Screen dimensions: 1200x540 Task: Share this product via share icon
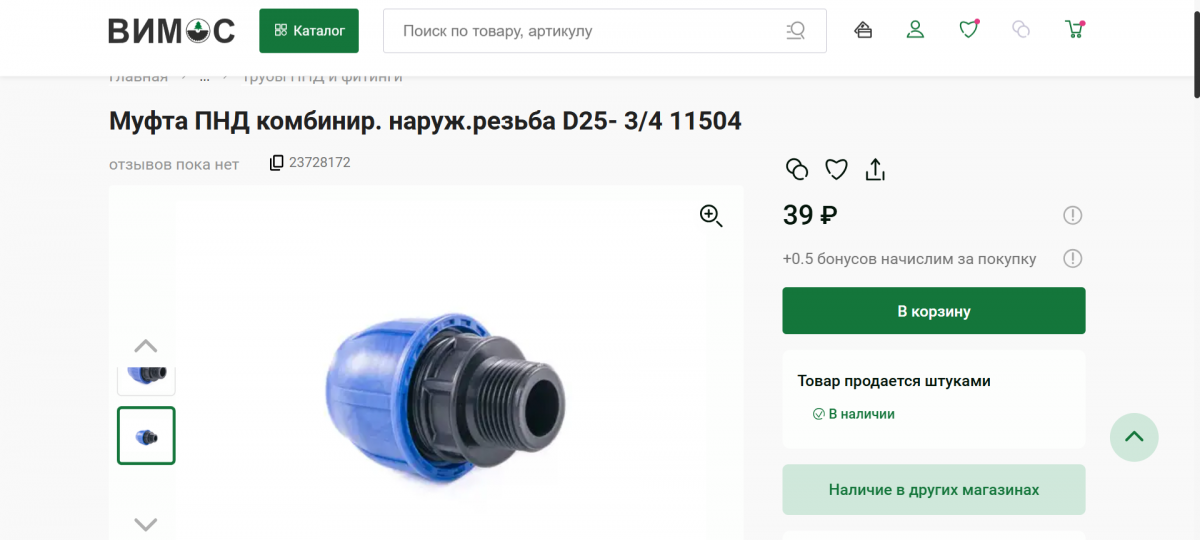pyautogui.click(x=875, y=169)
